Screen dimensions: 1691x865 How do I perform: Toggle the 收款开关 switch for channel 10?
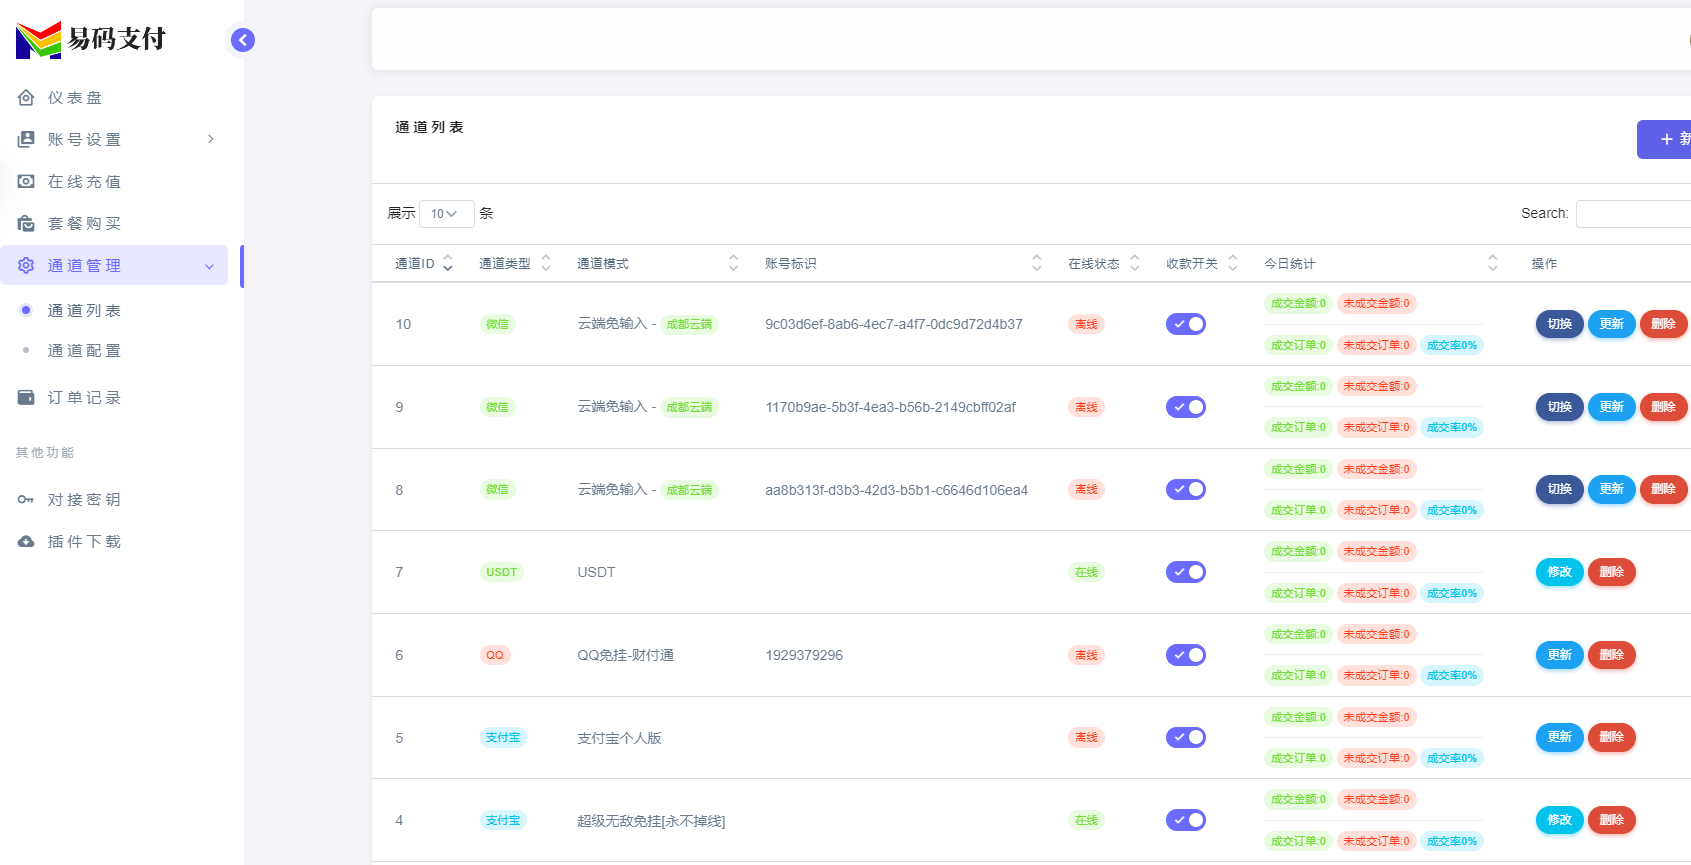tap(1185, 324)
